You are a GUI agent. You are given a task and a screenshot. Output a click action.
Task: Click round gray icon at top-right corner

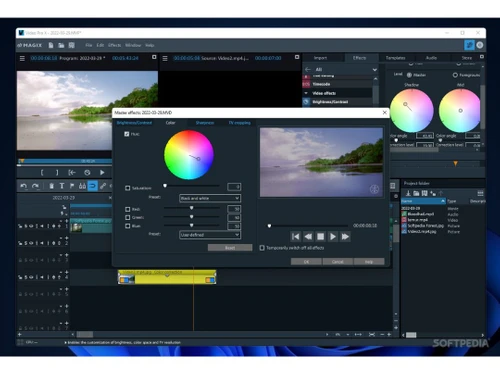[480, 45]
